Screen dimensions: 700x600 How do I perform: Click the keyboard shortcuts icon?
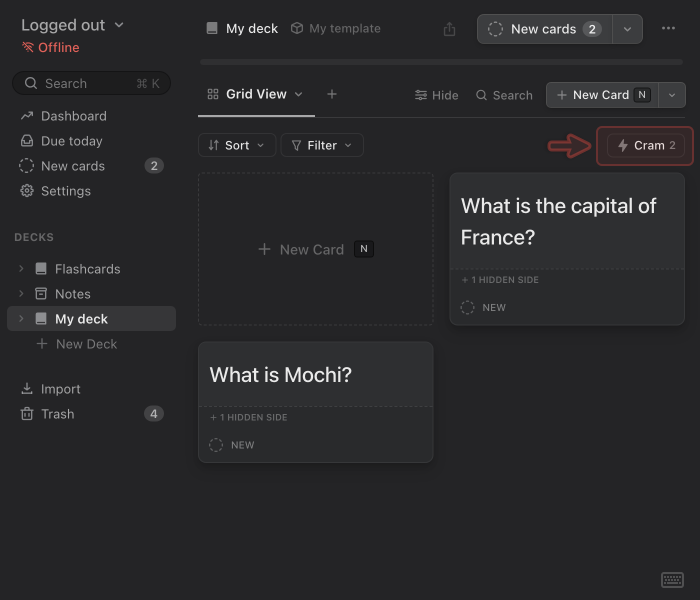click(x=672, y=580)
